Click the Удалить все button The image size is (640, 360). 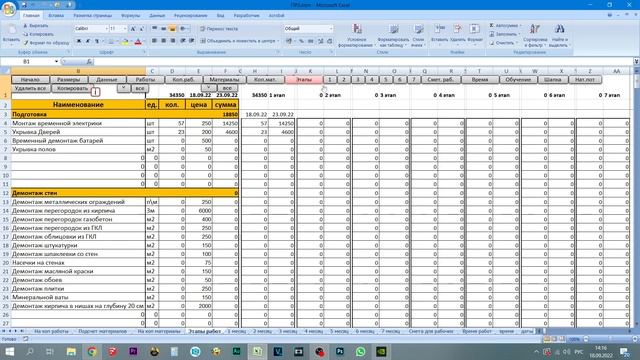coord(31,88)
